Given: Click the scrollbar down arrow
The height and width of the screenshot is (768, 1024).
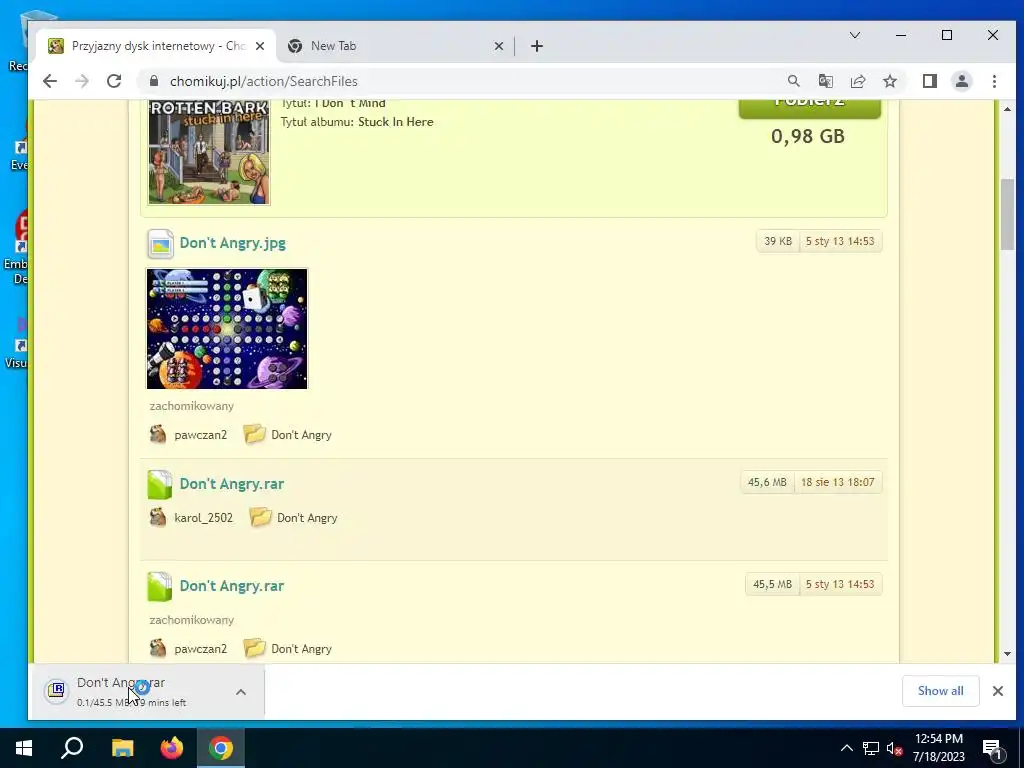Looking at the screenshot, I should (x=1007, y=654).
